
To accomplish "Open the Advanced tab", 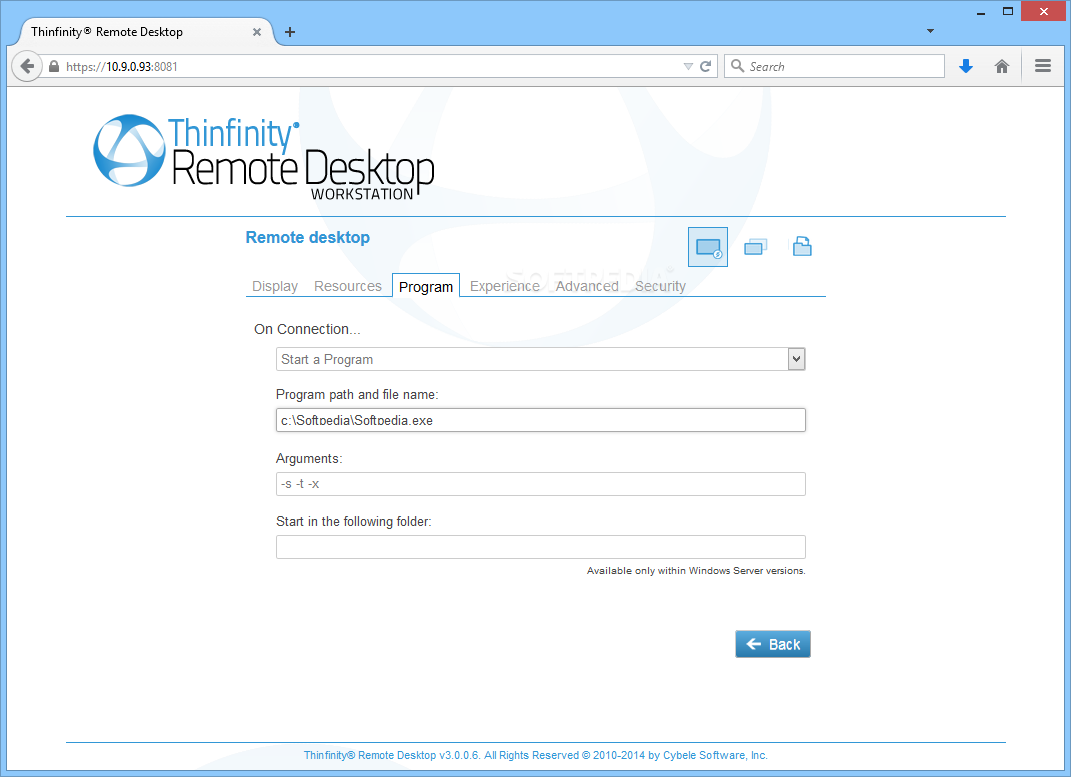I will pos(587,286).
